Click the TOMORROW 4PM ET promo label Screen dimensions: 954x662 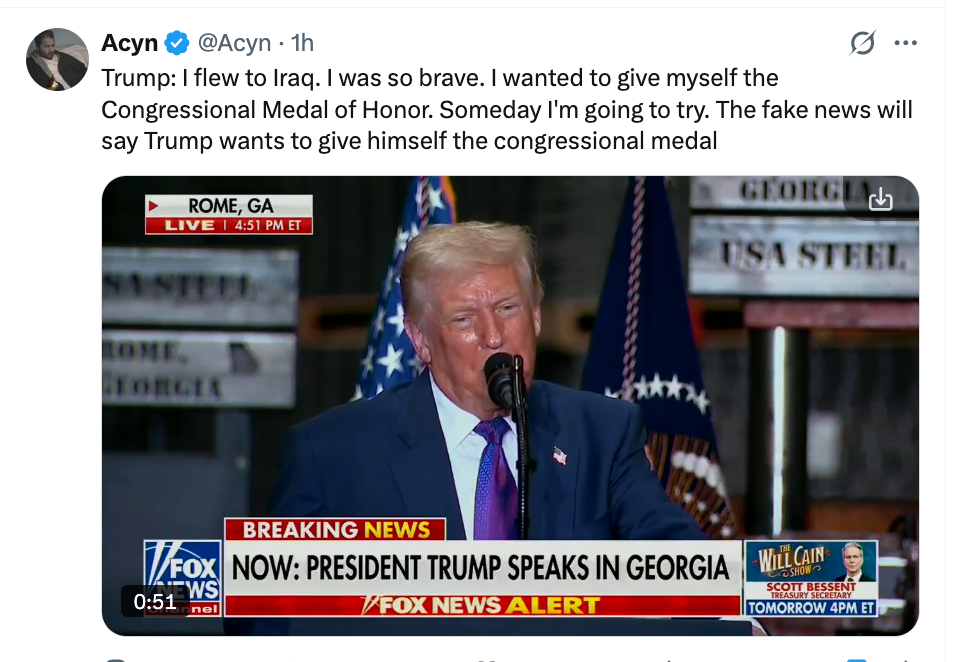pyautogui.click(x=811, y=607)
